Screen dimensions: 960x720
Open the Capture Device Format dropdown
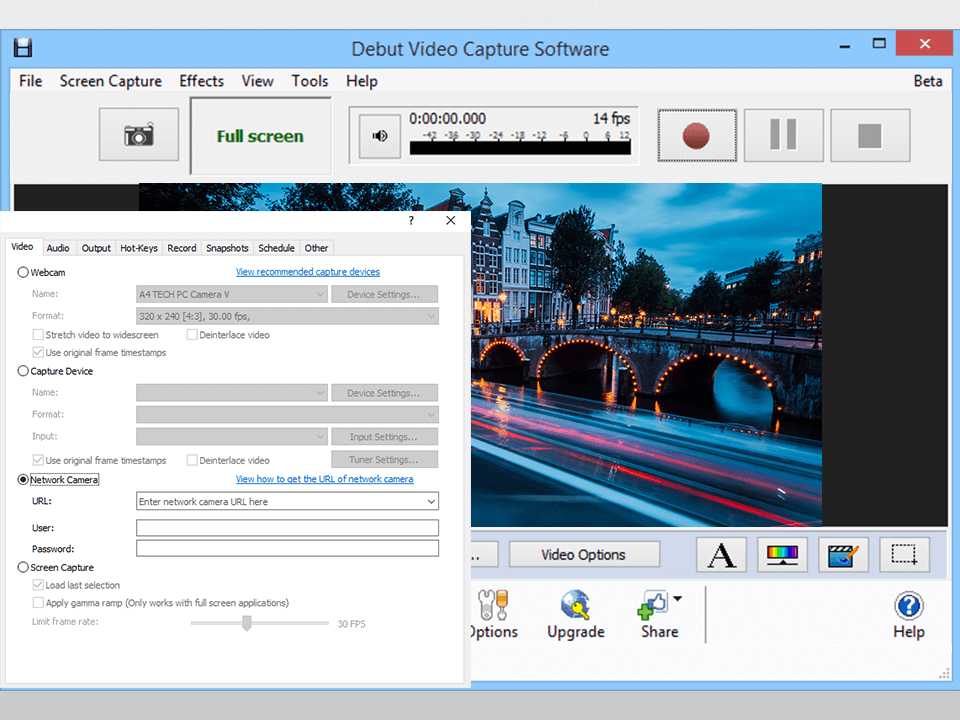tap(287, 415)
